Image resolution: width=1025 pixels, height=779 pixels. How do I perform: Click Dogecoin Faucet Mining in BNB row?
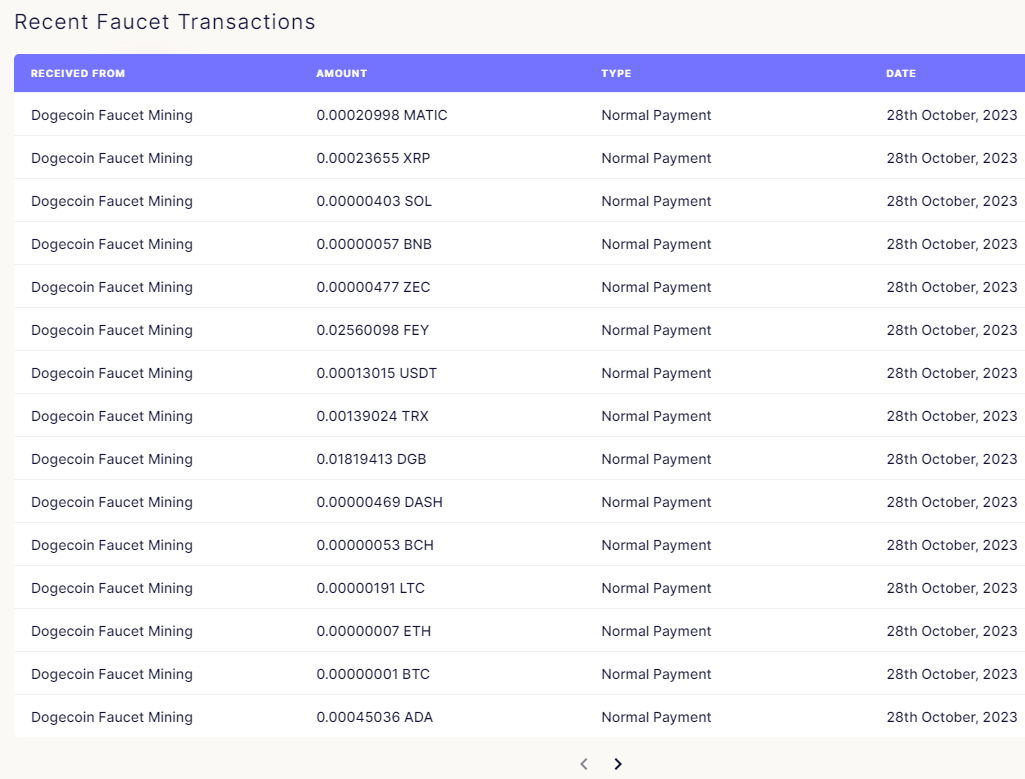point(112,244)
